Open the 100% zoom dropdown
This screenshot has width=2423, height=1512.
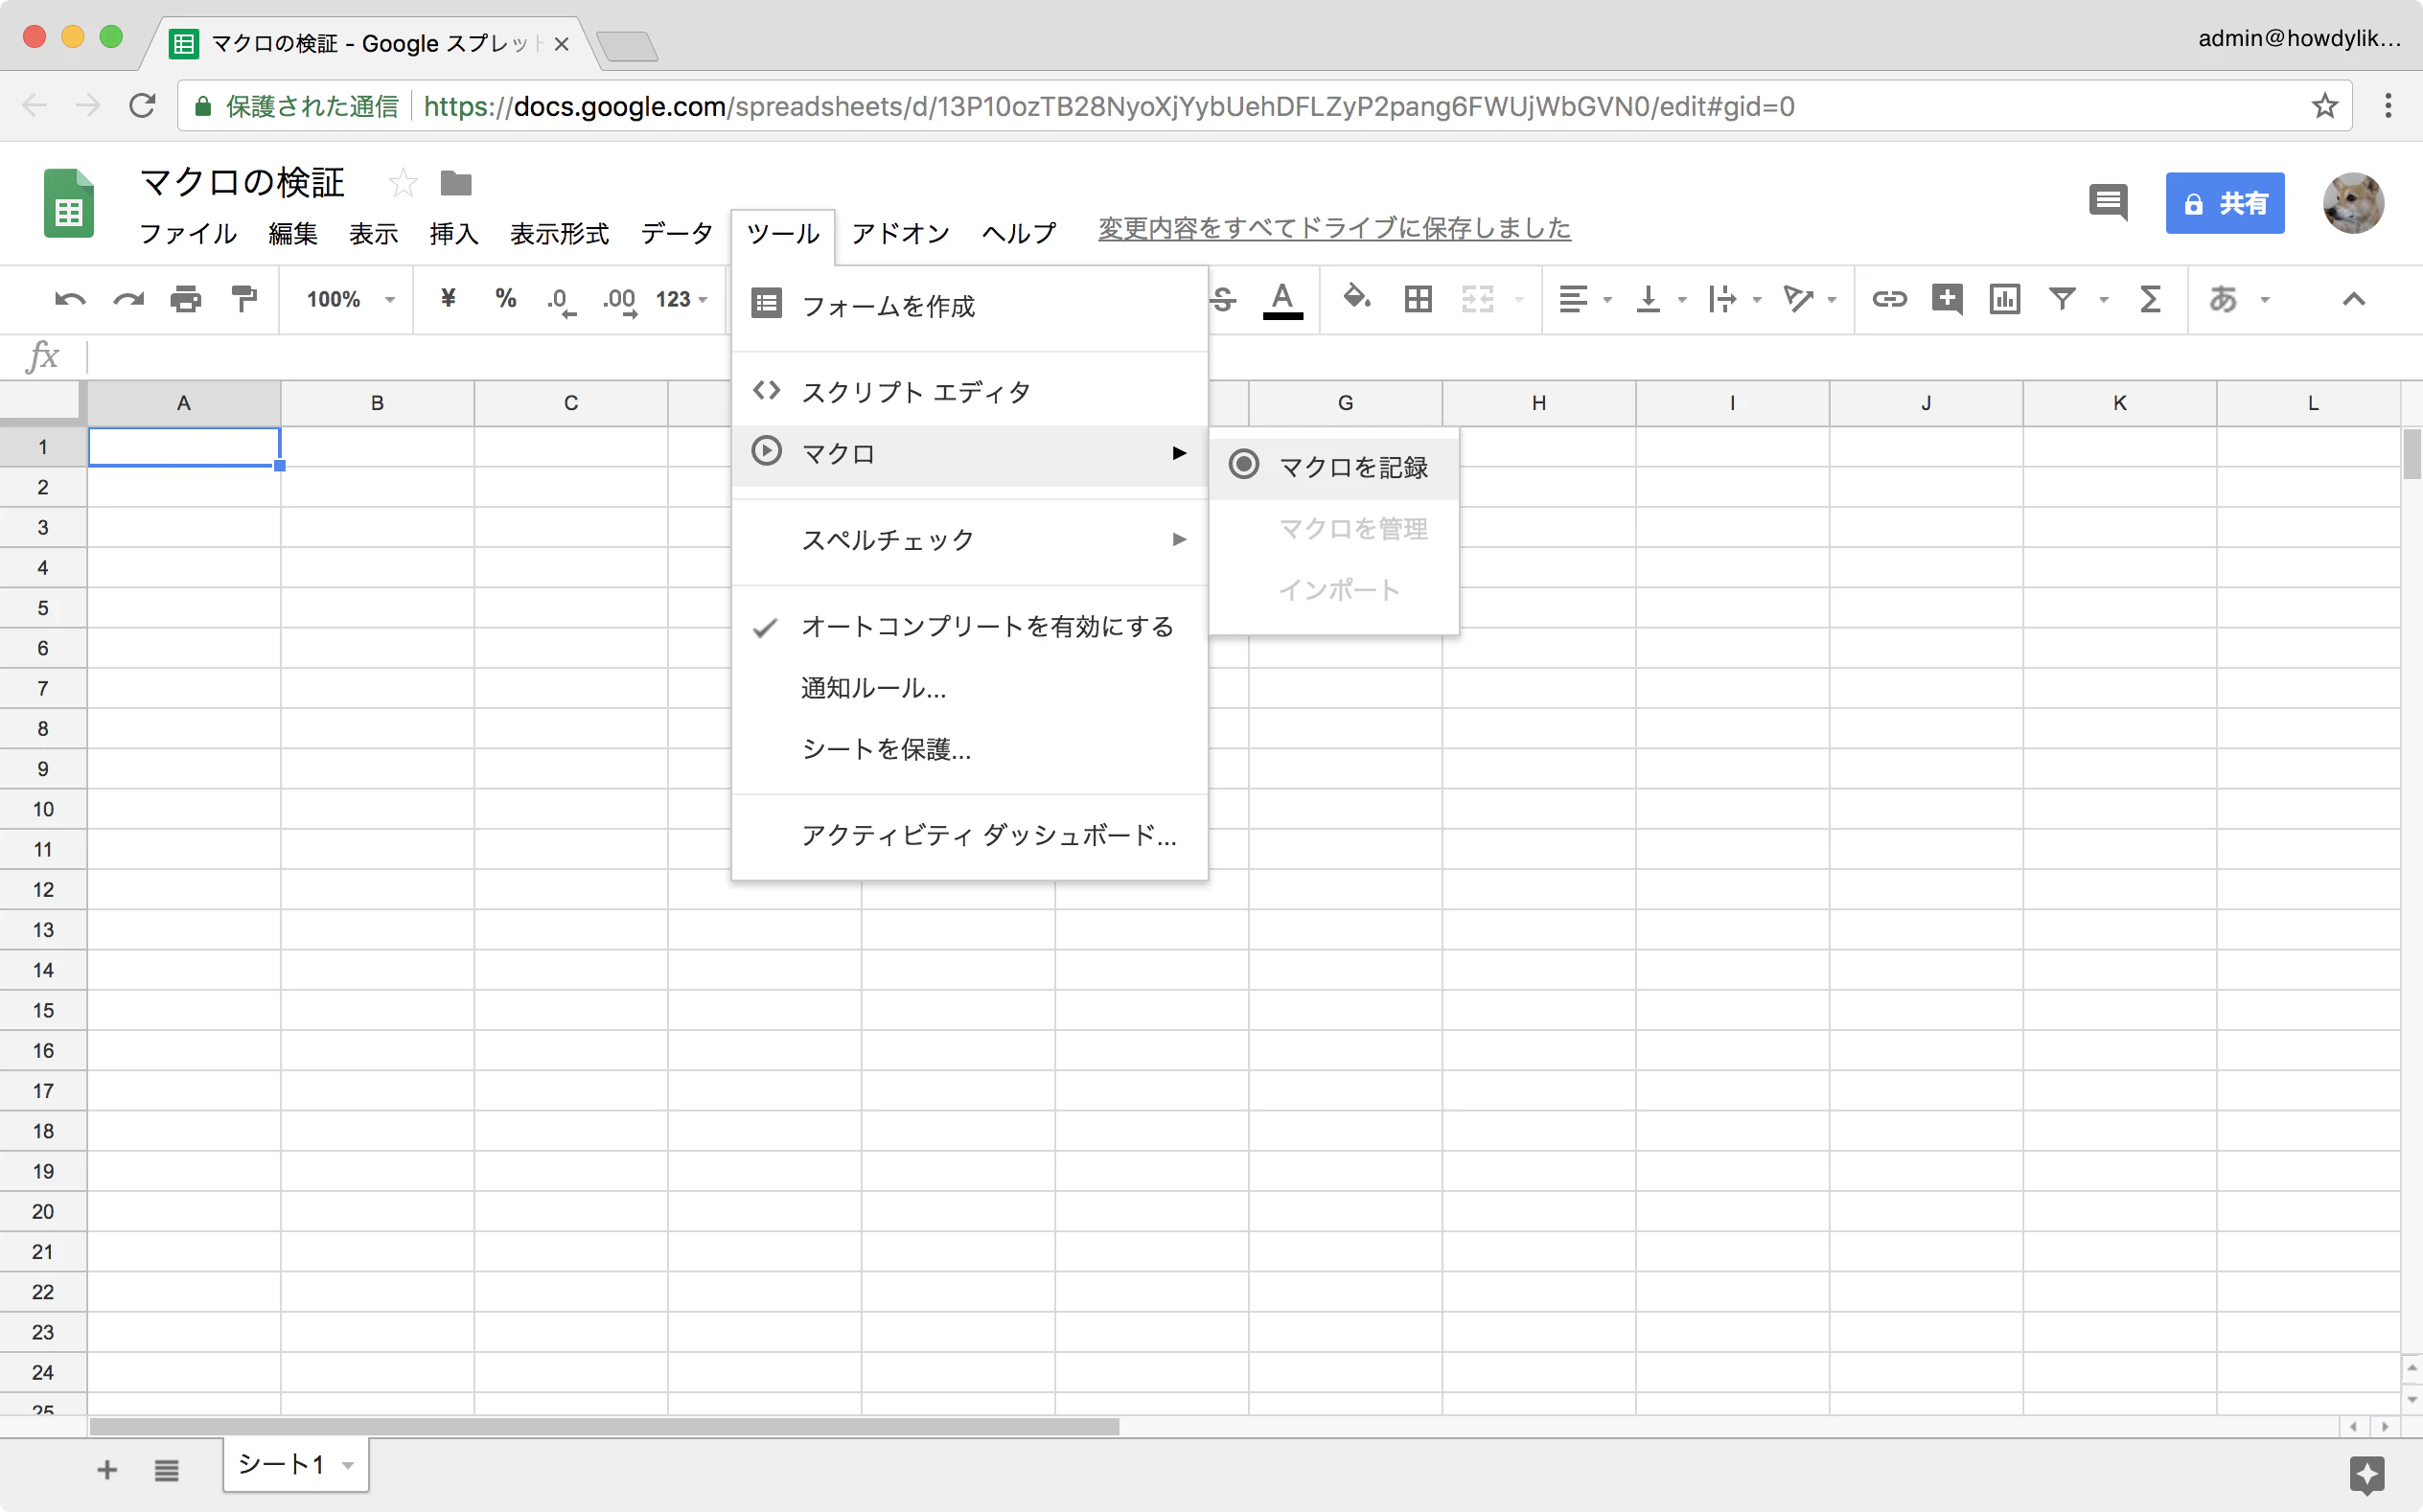pyautogui.click(x=350, y=299)
